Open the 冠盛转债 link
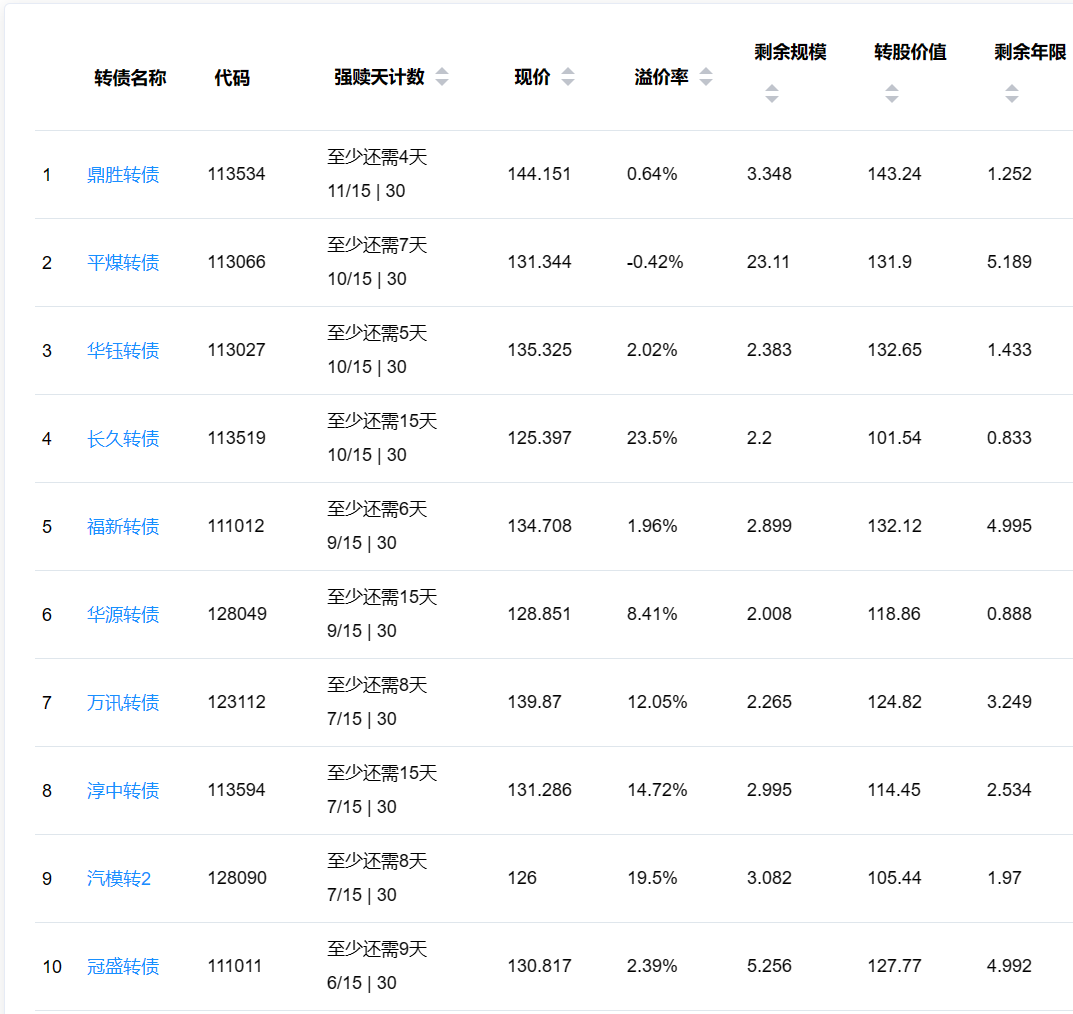 coord(123,967)
